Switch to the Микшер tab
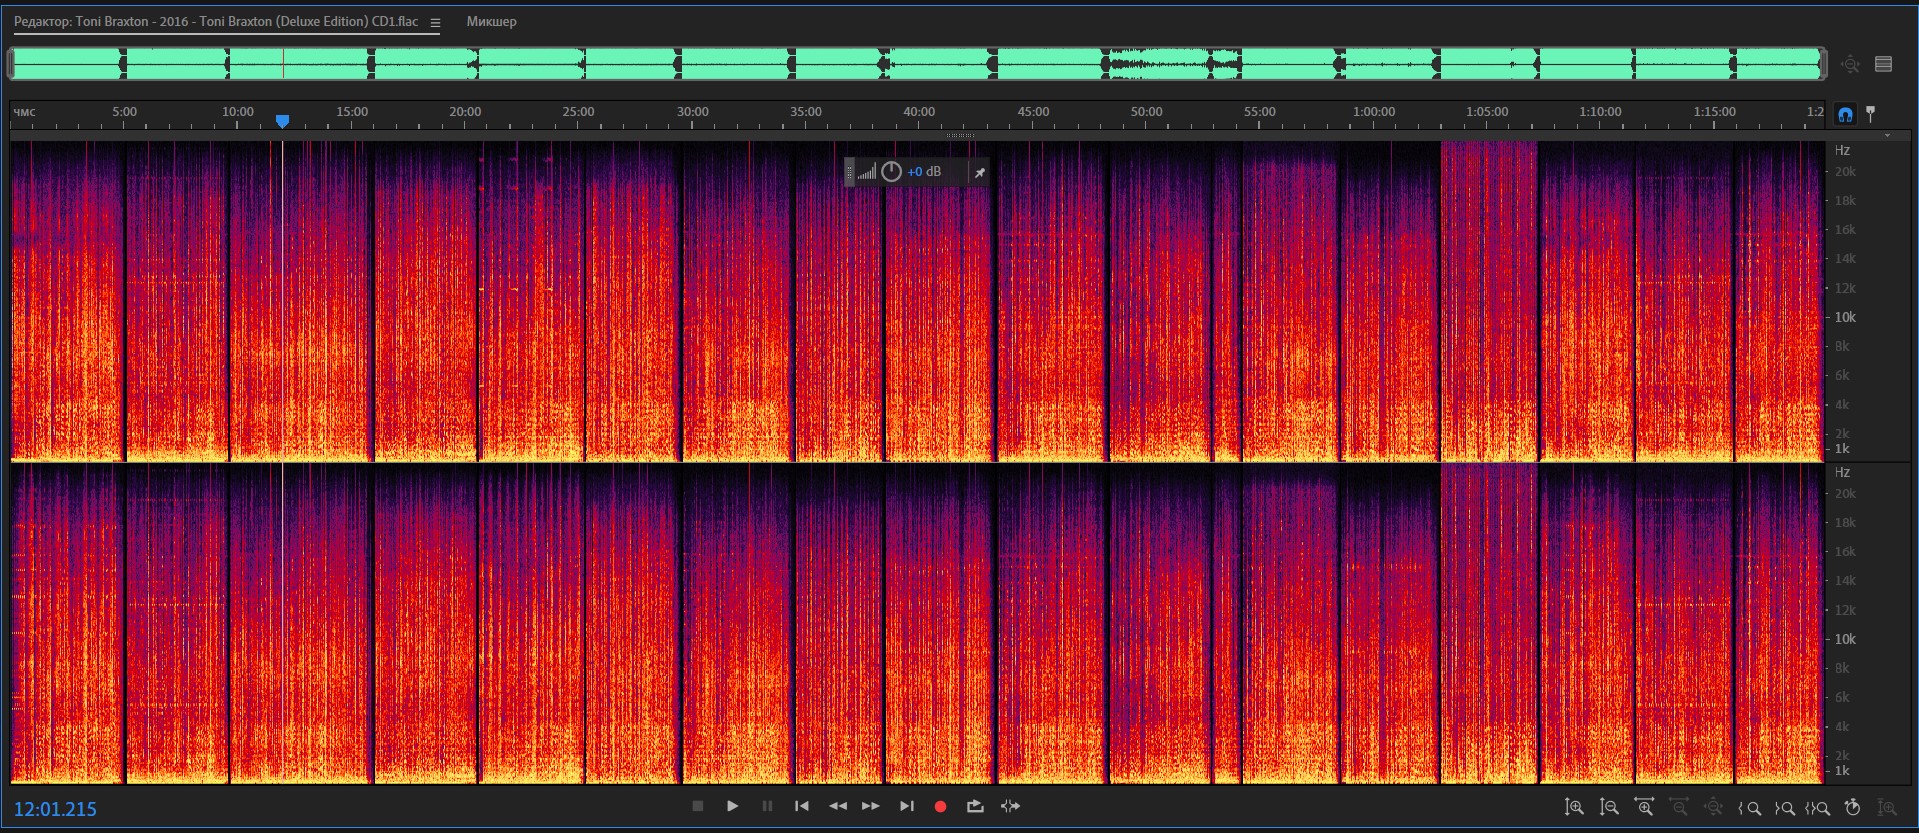 coord(491,22)
